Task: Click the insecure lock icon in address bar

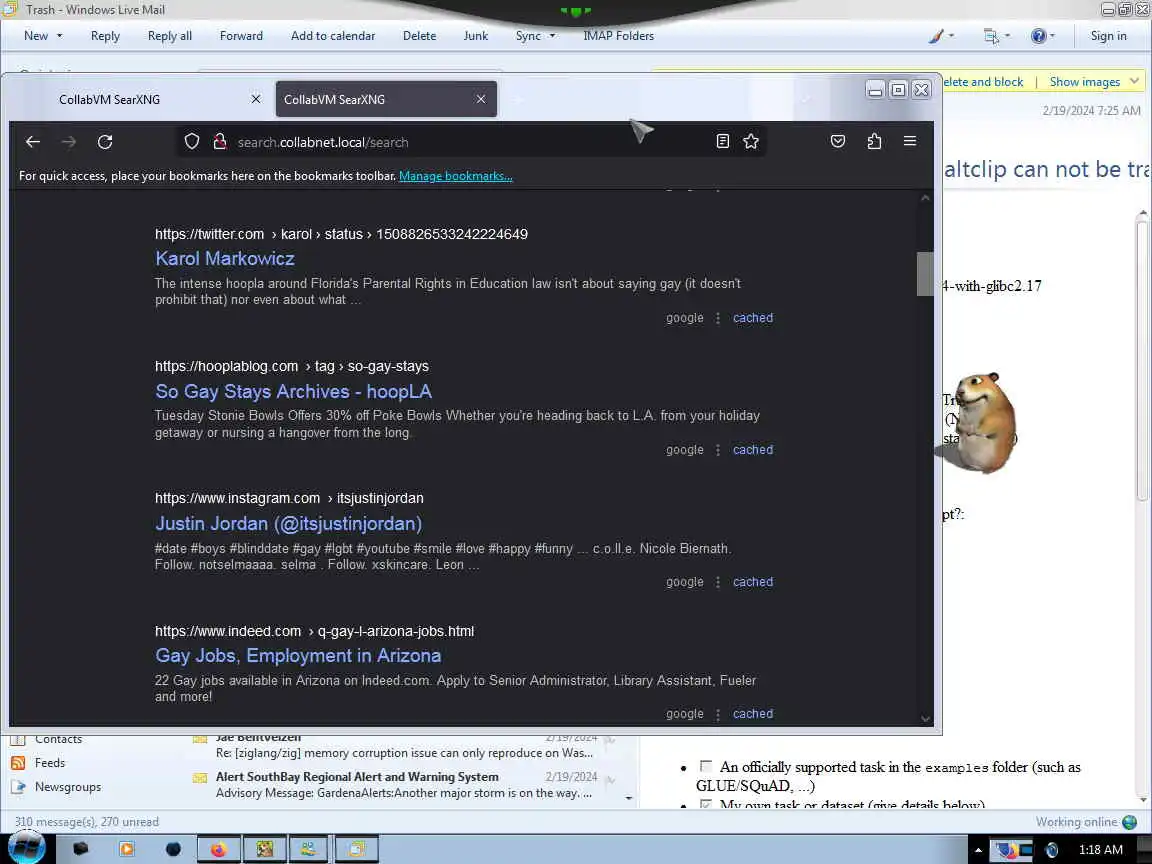Action: (x=219, y=141)
